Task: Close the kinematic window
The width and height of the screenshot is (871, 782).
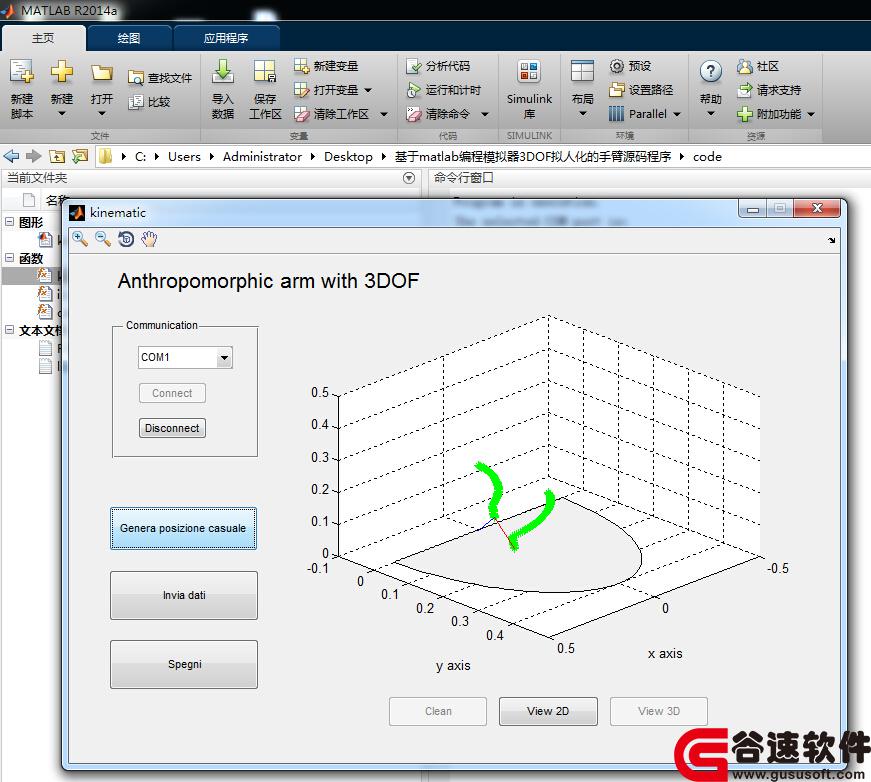Action: (x=817, y=208)
